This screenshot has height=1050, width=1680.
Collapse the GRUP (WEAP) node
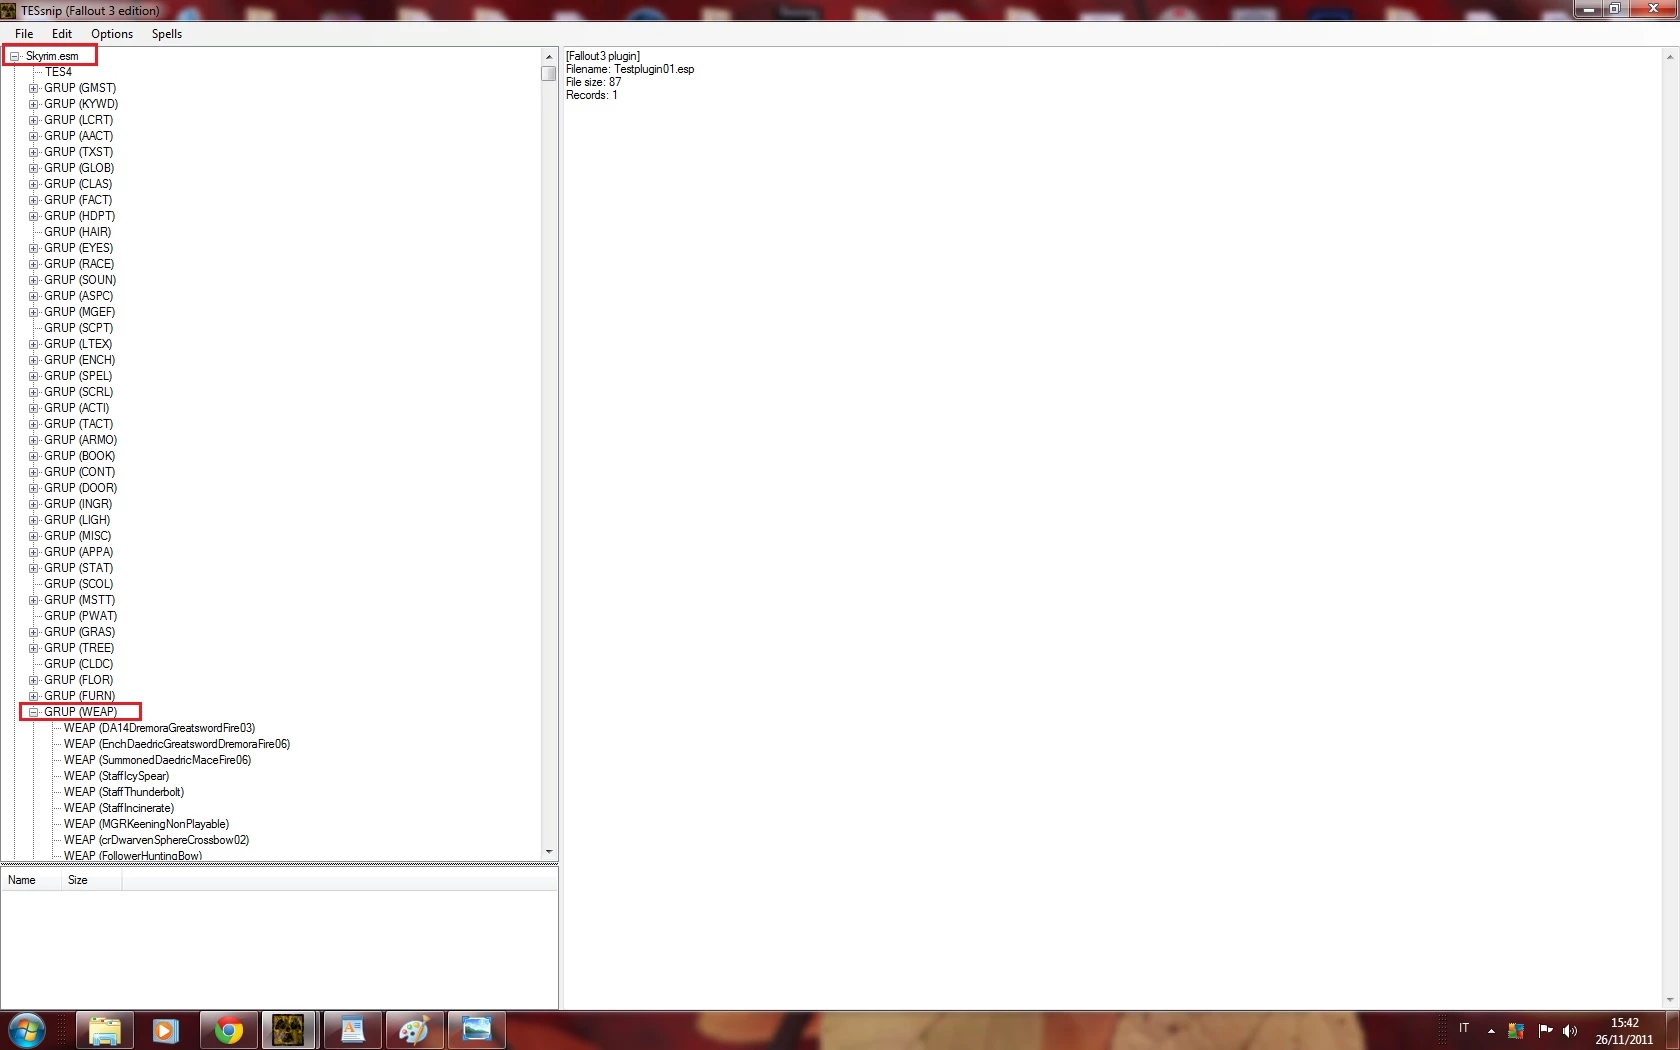33,712
